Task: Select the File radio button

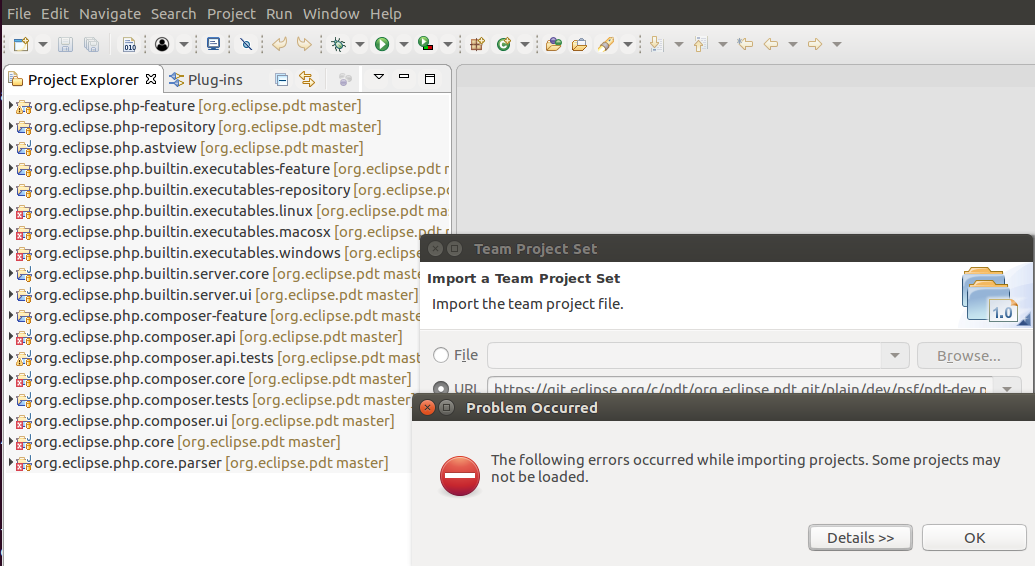Action: [441, 355]
